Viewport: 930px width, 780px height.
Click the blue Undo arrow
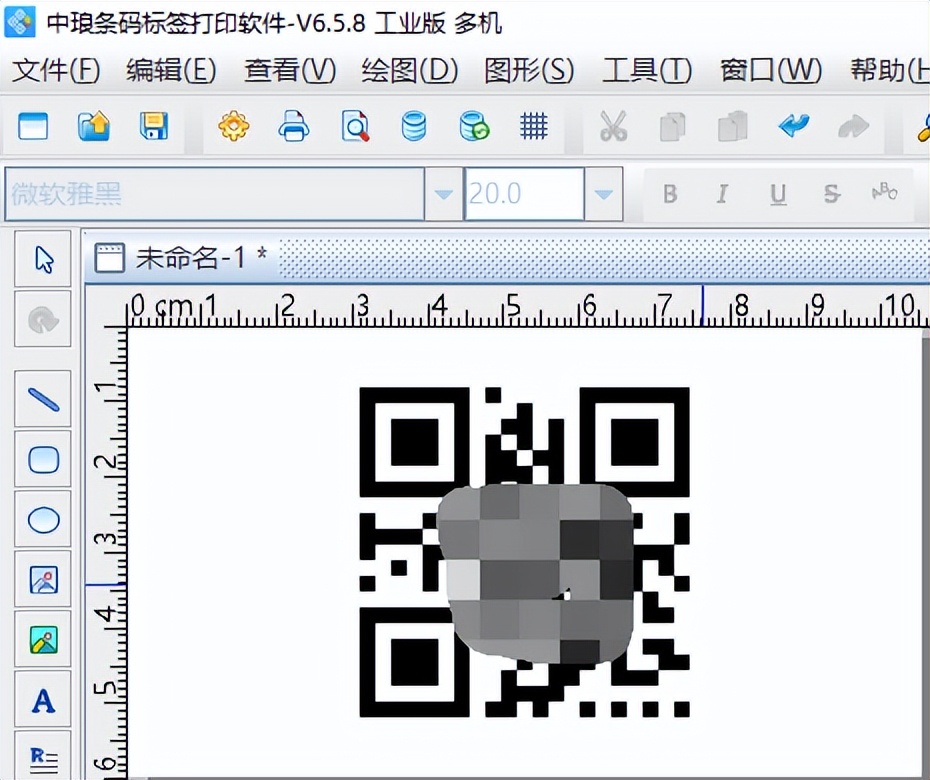(x=794, y=125)
